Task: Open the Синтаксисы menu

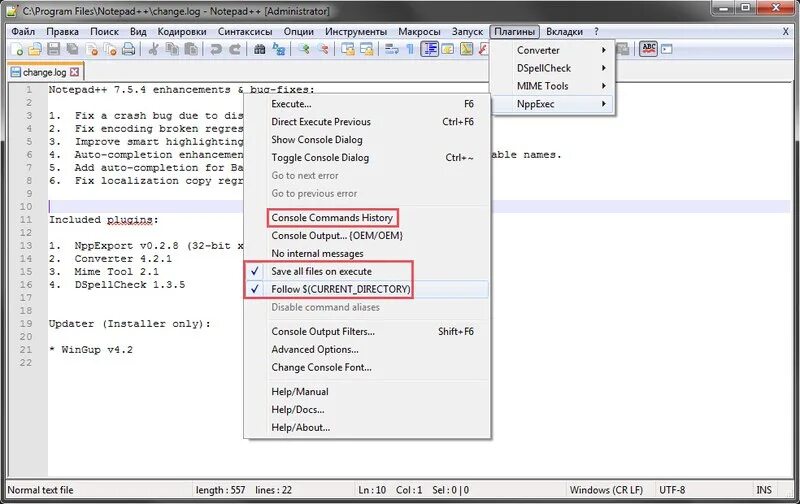Action: pos(245,32)
